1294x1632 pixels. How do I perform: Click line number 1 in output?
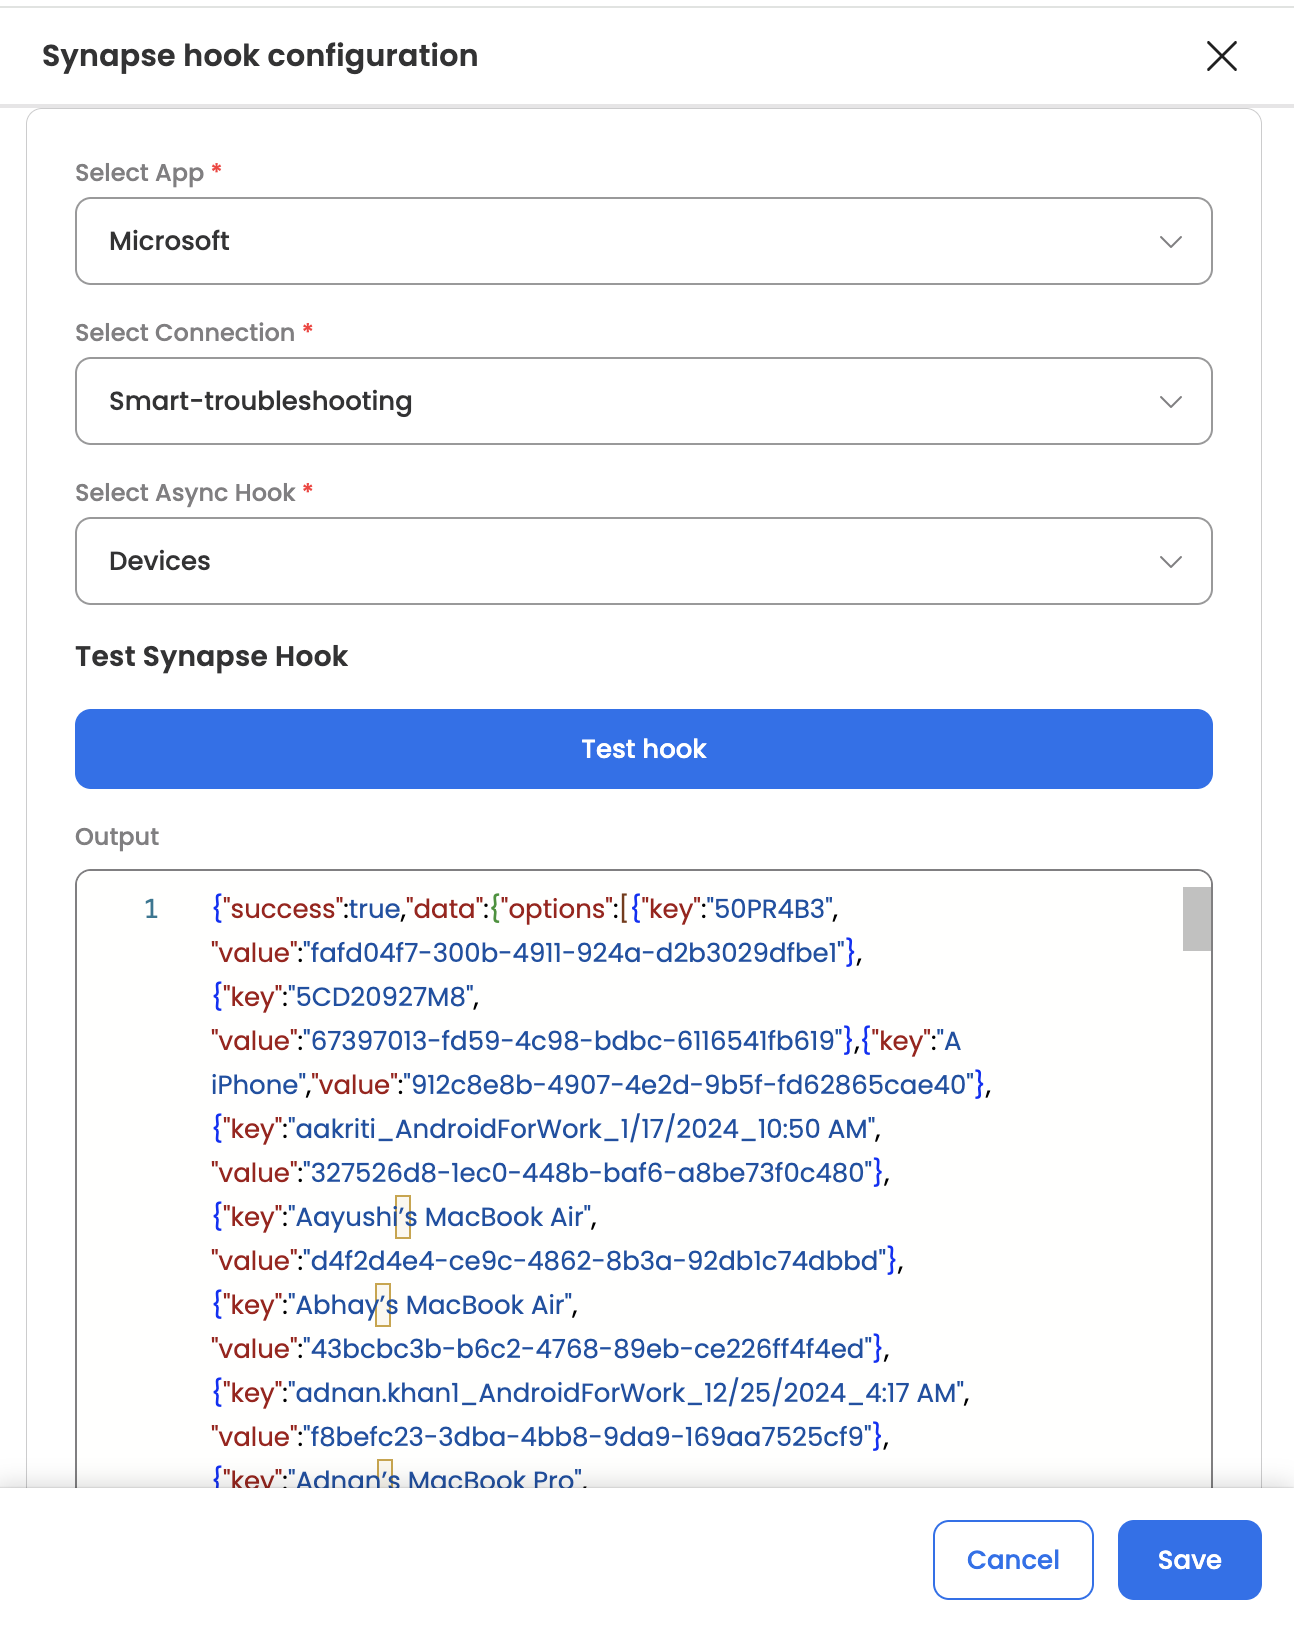tap(151, 909)
